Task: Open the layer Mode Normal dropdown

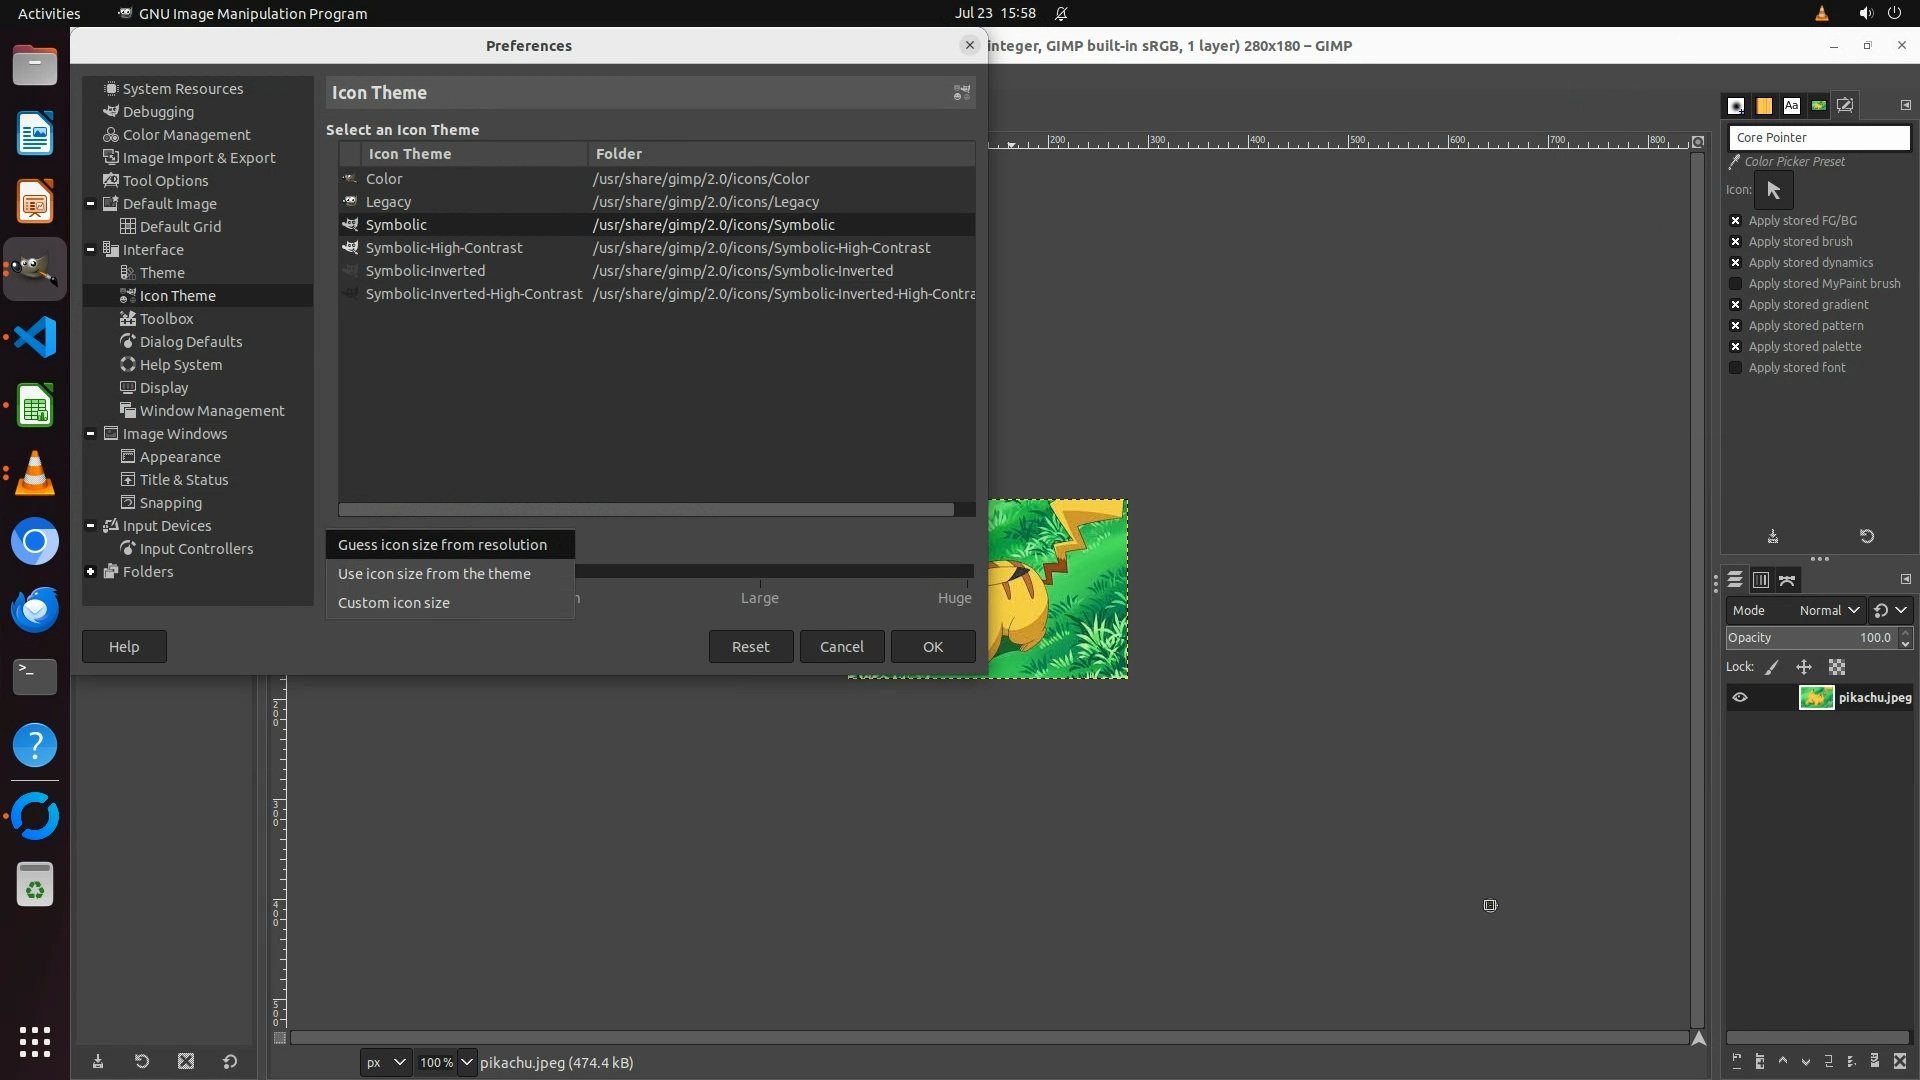Action: coord(1828,610)
